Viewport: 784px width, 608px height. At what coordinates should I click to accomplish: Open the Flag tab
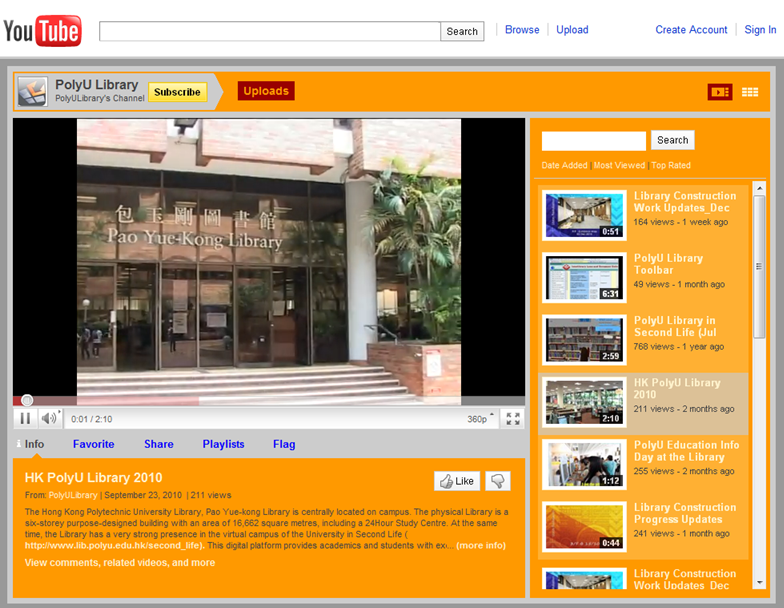284,444
